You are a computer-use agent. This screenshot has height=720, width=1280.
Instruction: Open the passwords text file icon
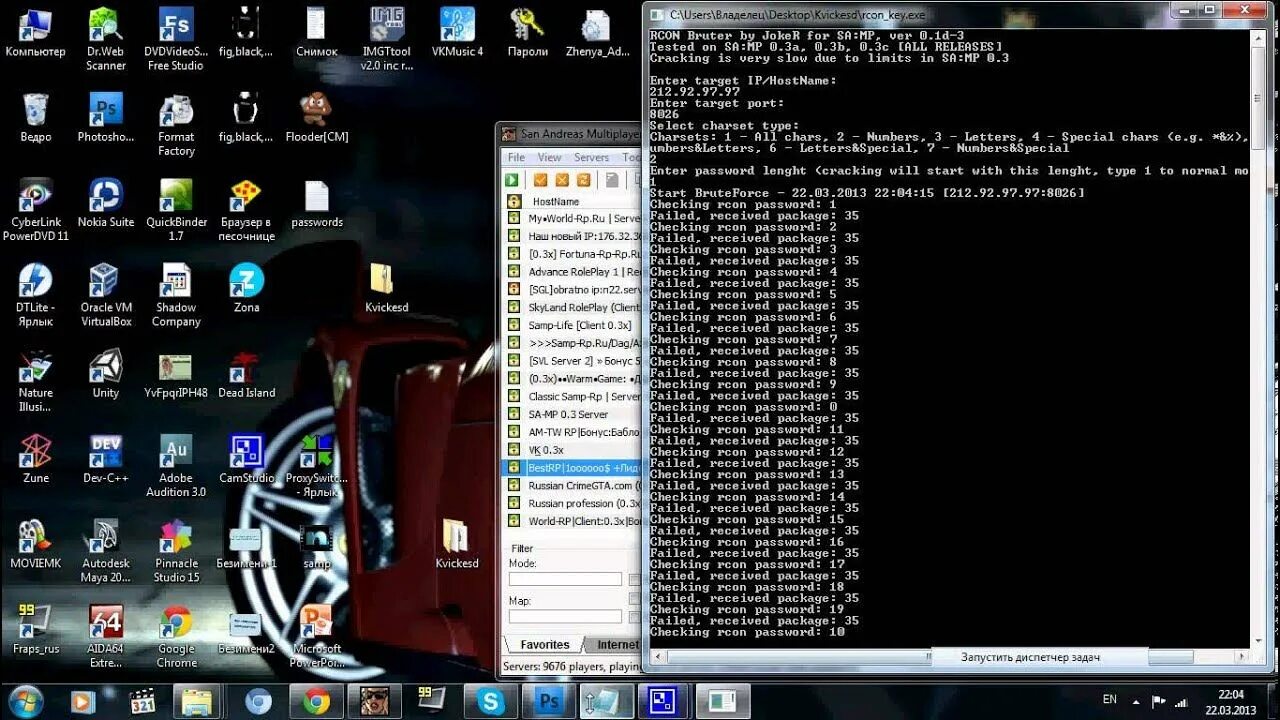click(317, 203)
